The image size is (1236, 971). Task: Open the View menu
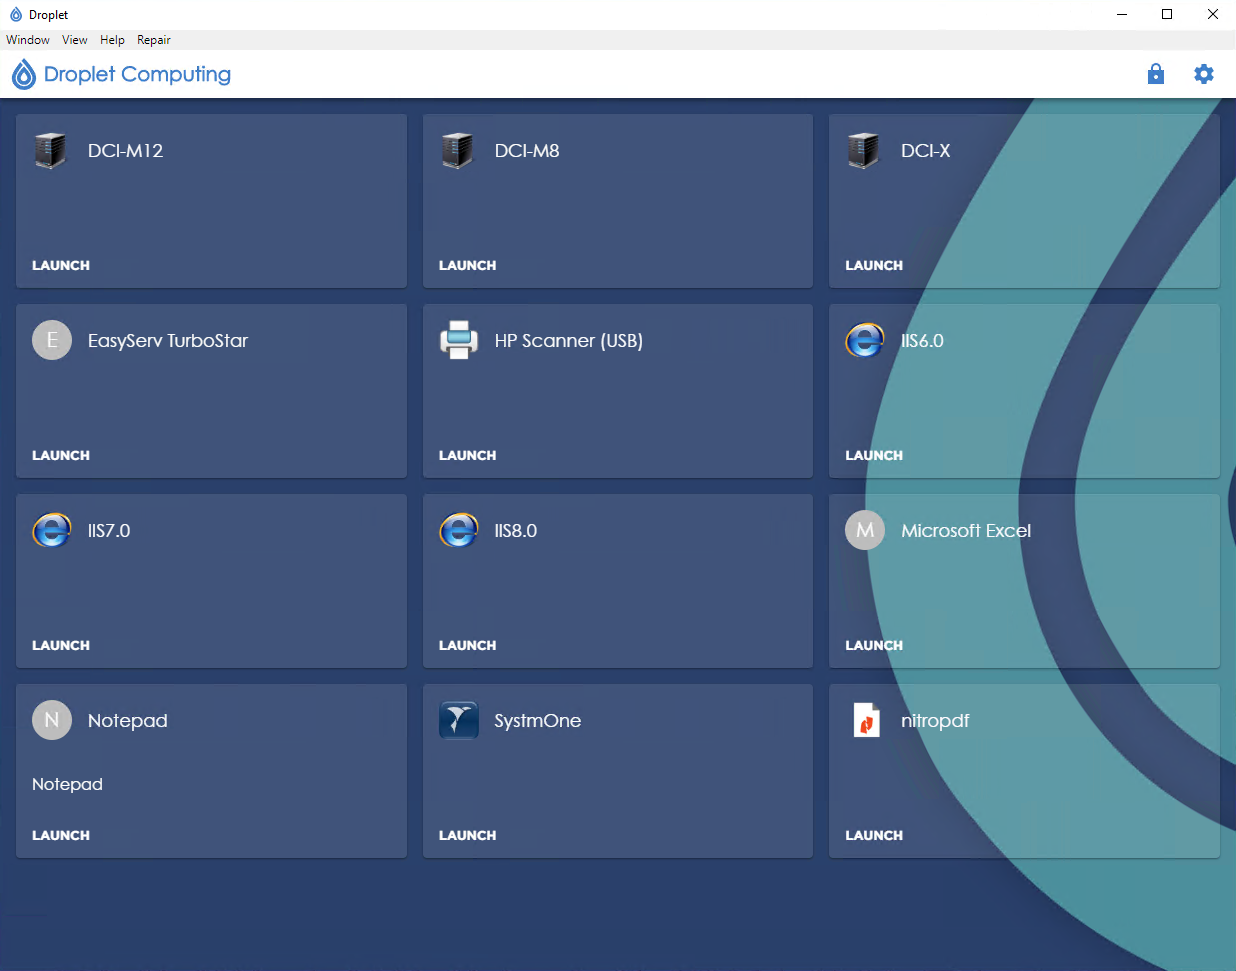coord(75,40)
